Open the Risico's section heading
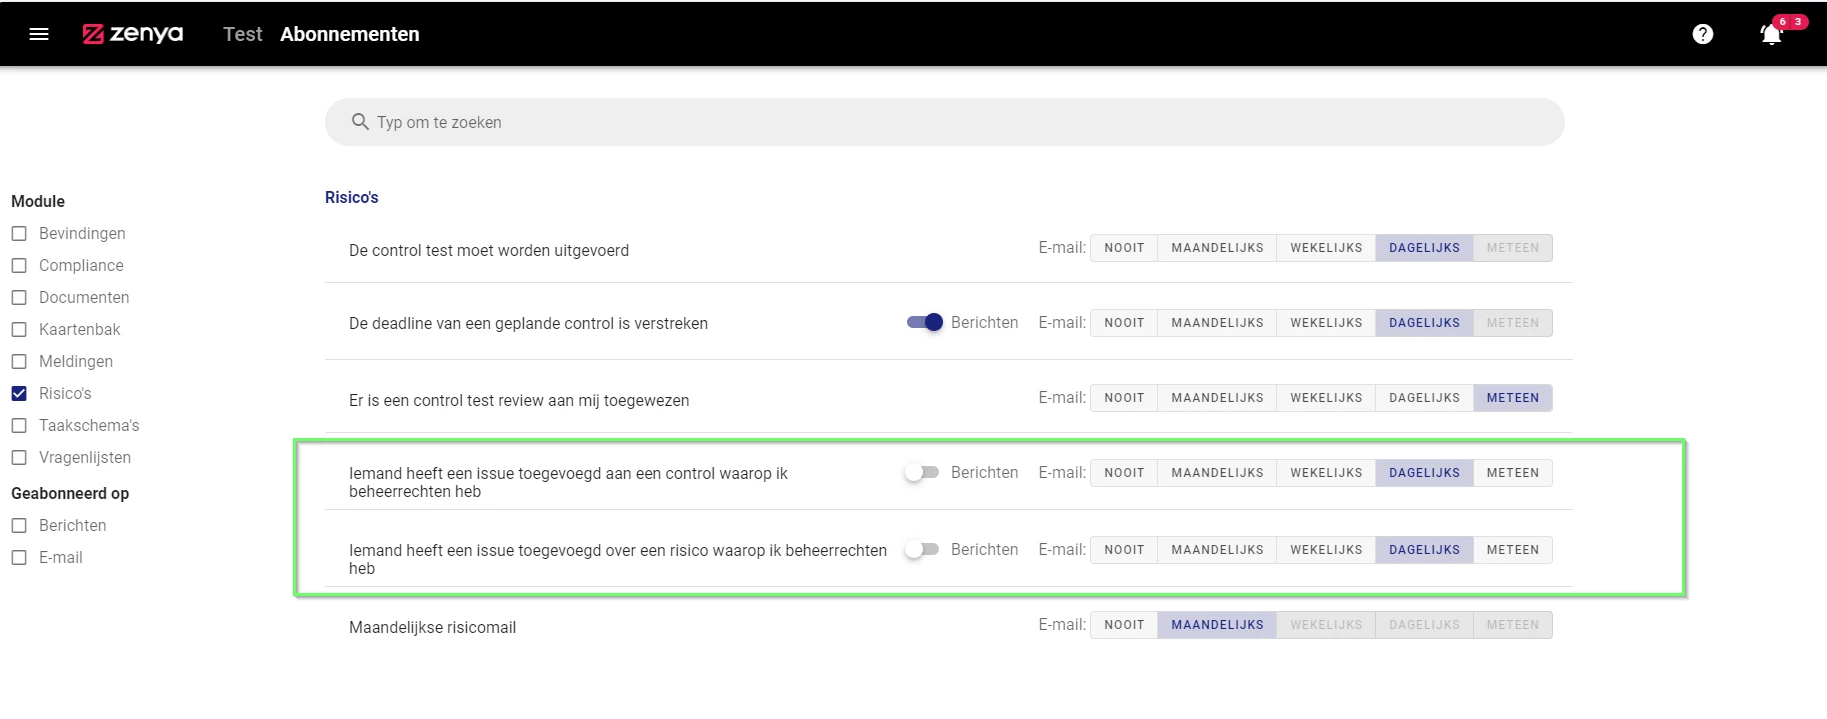 [x=352, y=198]
